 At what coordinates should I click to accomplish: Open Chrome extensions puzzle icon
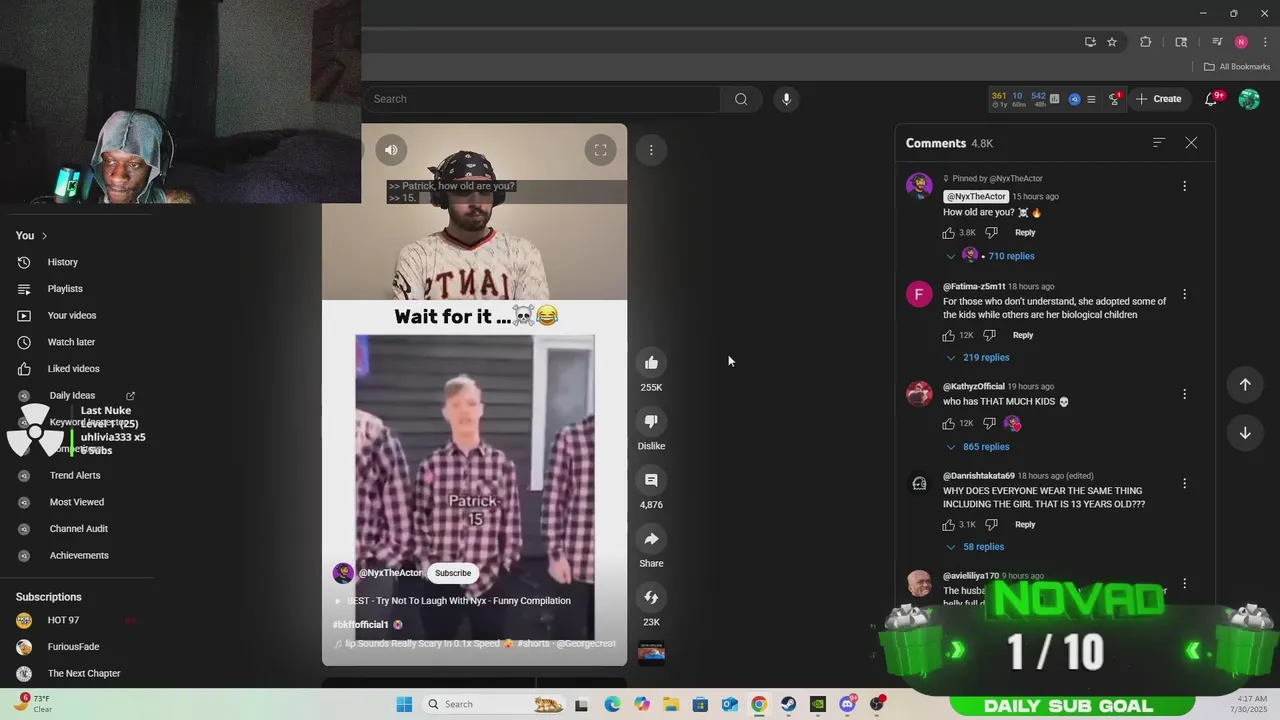[1146, 42]
